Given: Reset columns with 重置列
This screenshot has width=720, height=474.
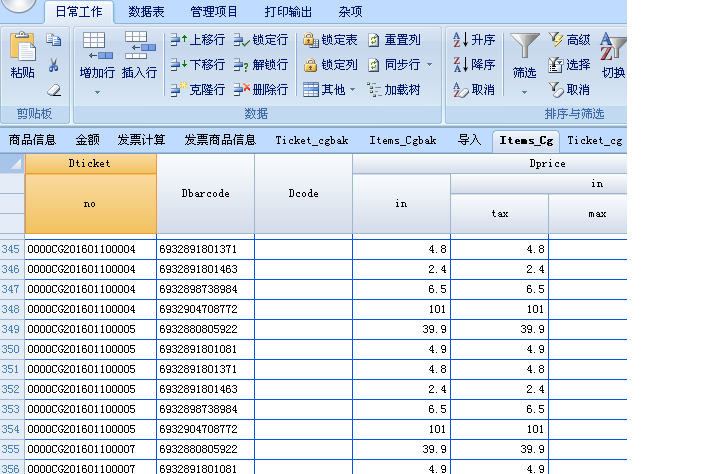Looking at the screenshot, I should [x=394, y=40].
